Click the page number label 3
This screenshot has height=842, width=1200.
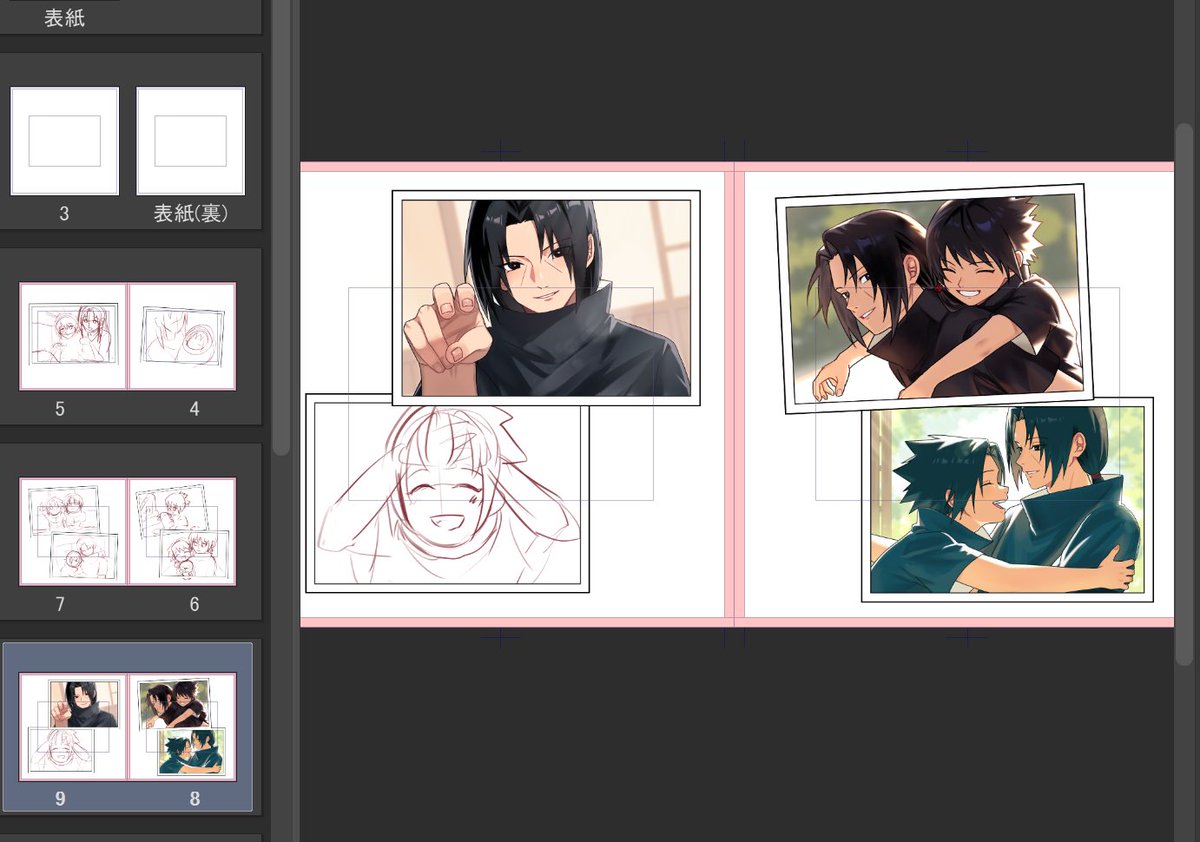tap(64, 213)
